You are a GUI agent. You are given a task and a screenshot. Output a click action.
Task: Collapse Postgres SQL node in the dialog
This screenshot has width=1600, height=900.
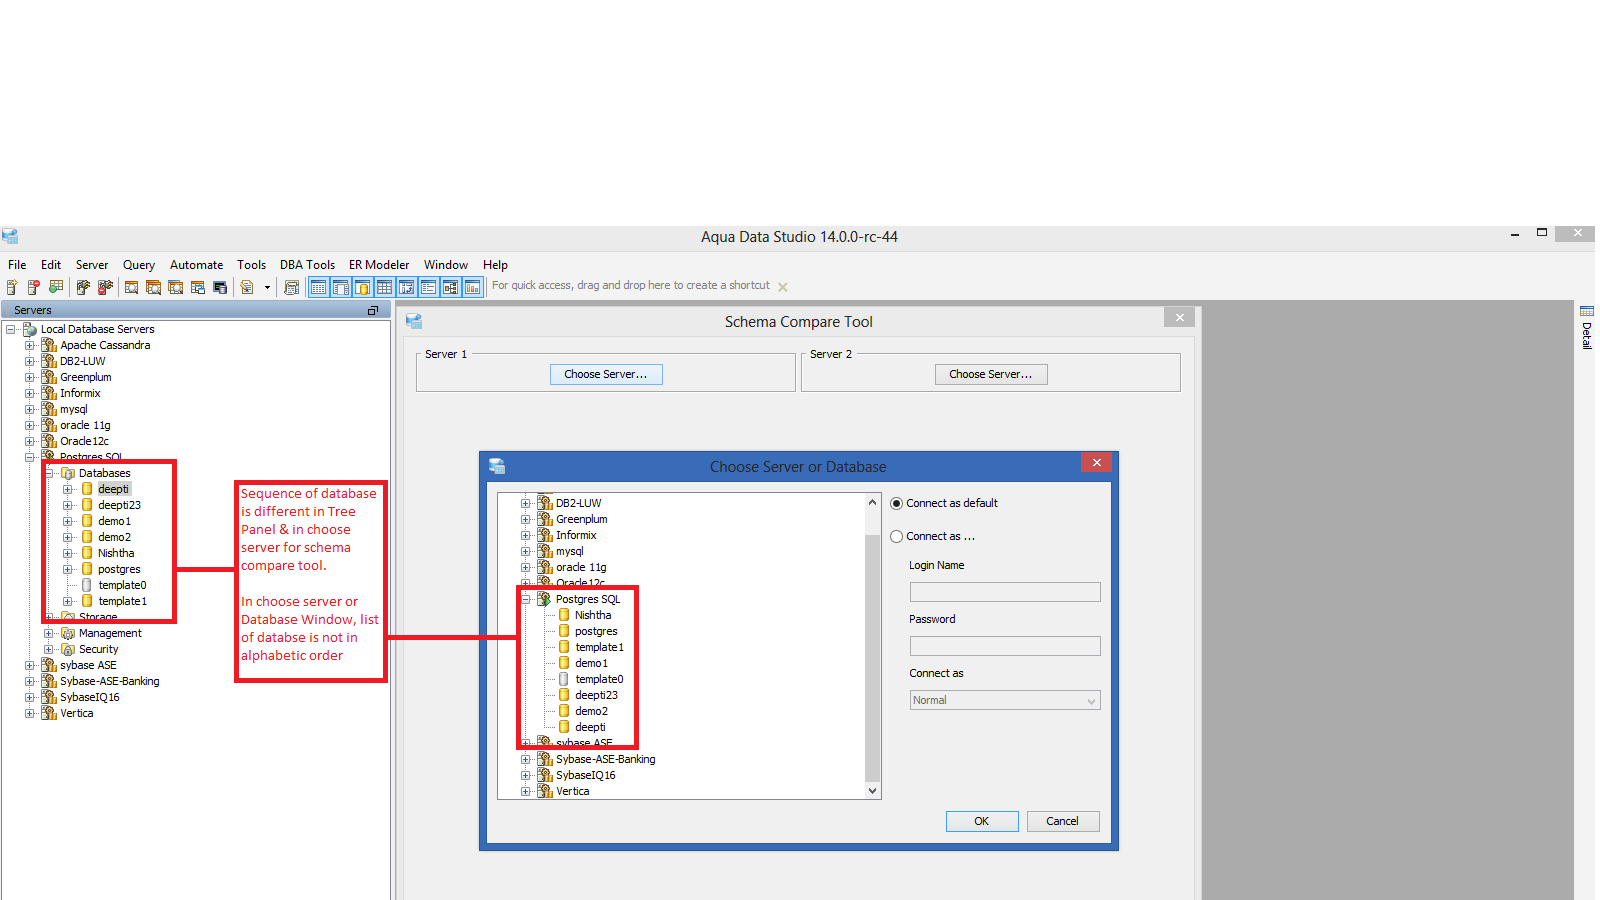(526, 599)
